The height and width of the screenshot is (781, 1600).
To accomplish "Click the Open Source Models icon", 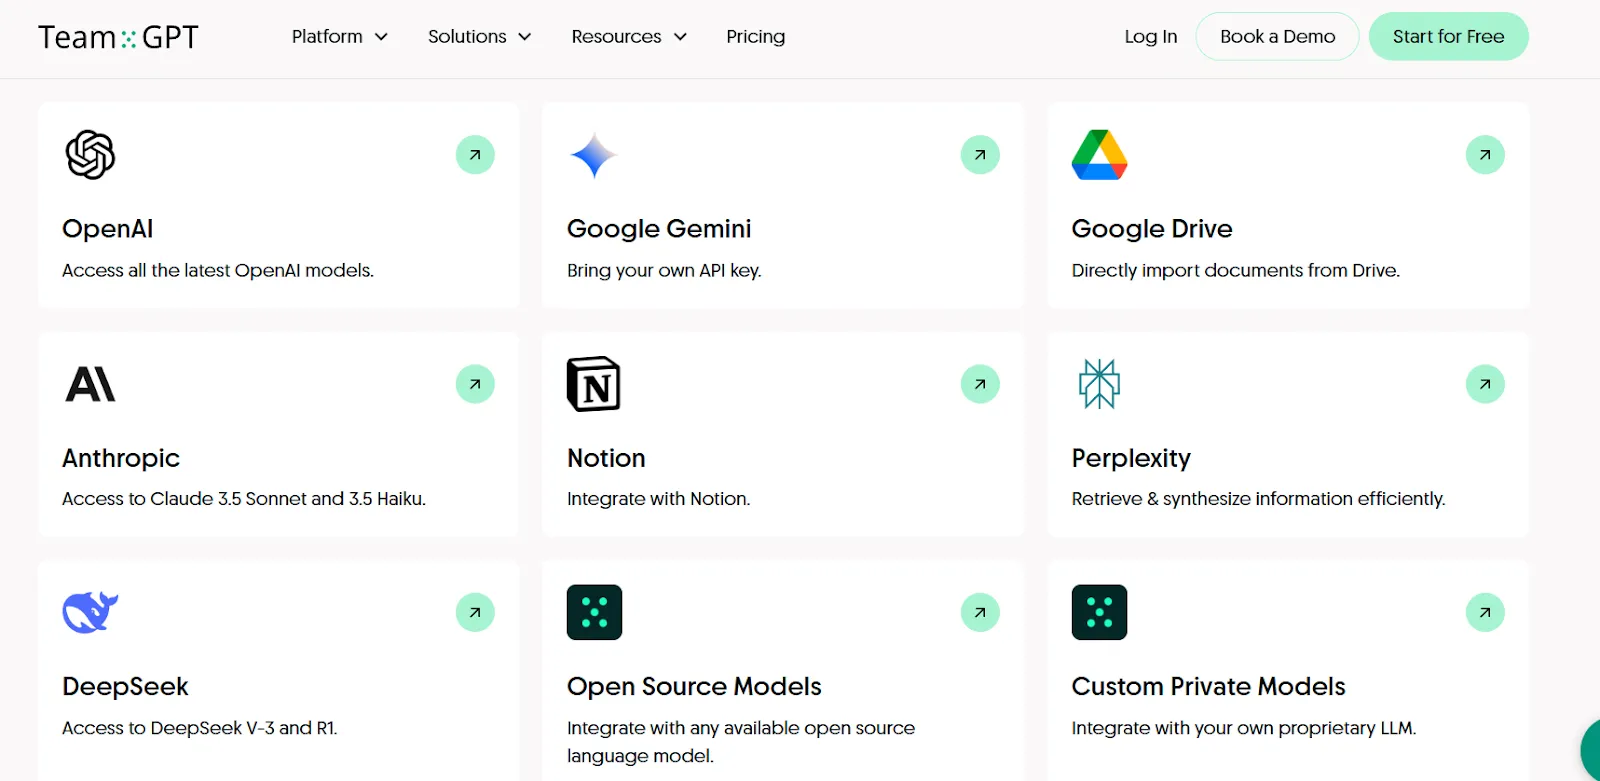I will coord(594,612).
